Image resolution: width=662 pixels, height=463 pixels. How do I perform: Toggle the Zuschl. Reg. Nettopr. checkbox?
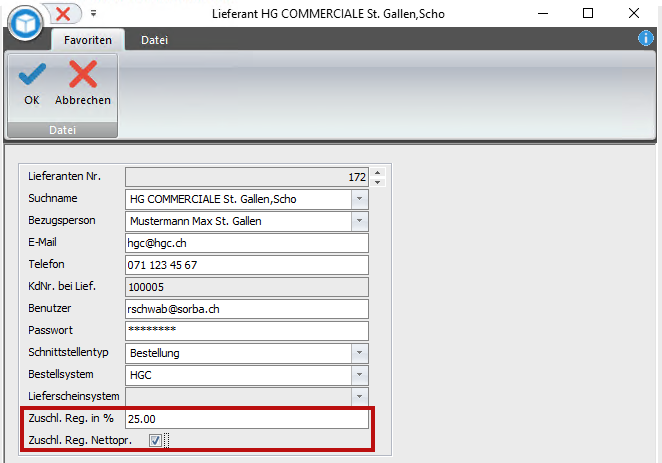(155, 440)
